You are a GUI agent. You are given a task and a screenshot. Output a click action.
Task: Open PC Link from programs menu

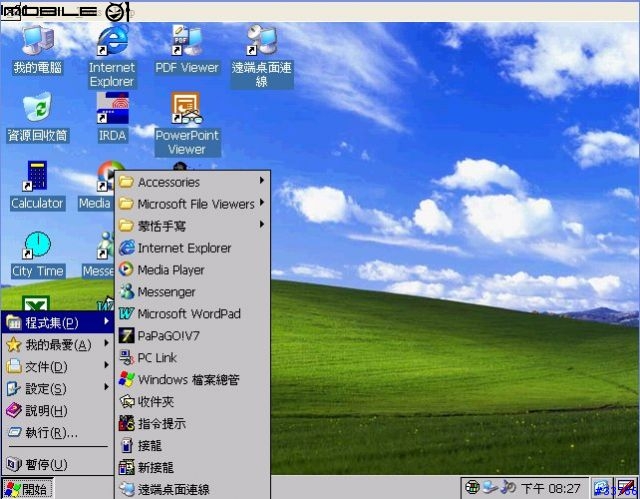click(x=192, y=358)
